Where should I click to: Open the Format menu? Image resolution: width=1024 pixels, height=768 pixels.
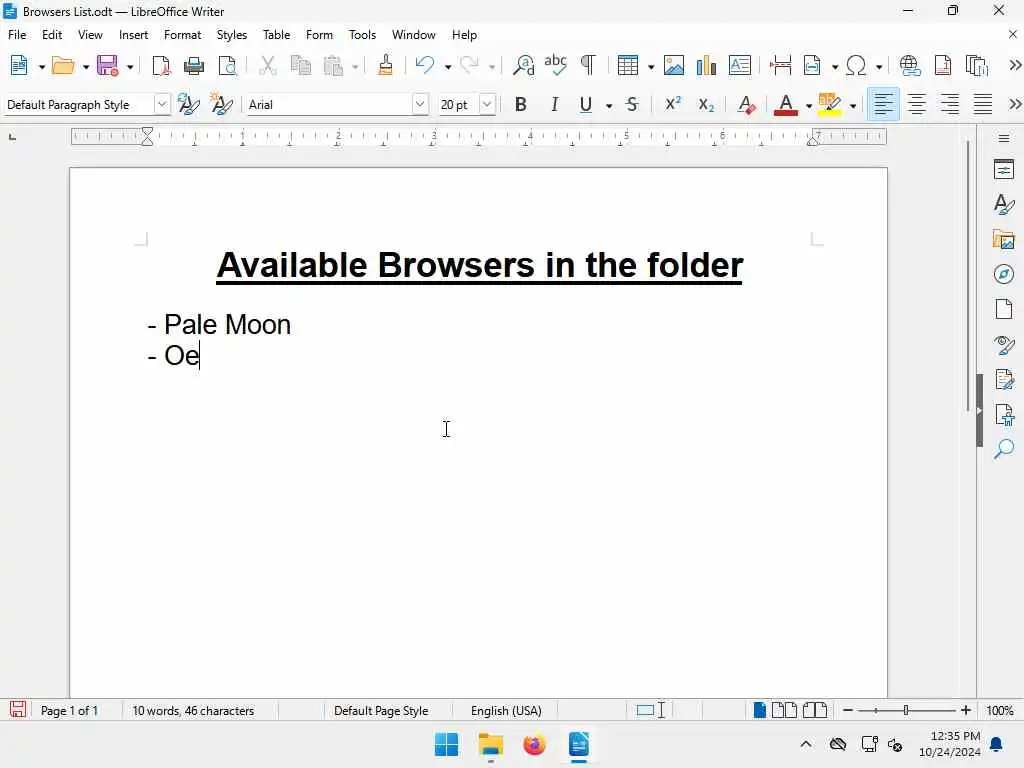click(x=182, y=35)
